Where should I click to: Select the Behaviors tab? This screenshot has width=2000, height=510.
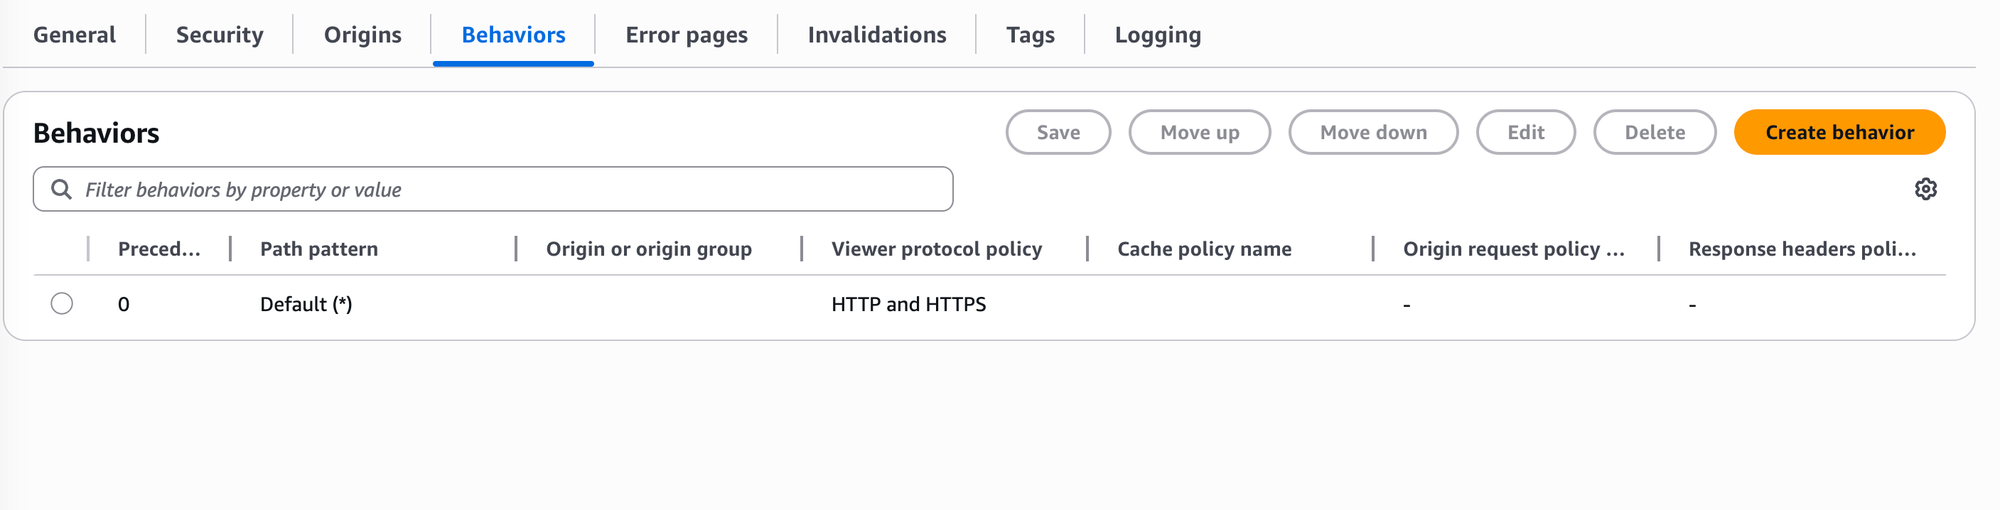(513, 35)
